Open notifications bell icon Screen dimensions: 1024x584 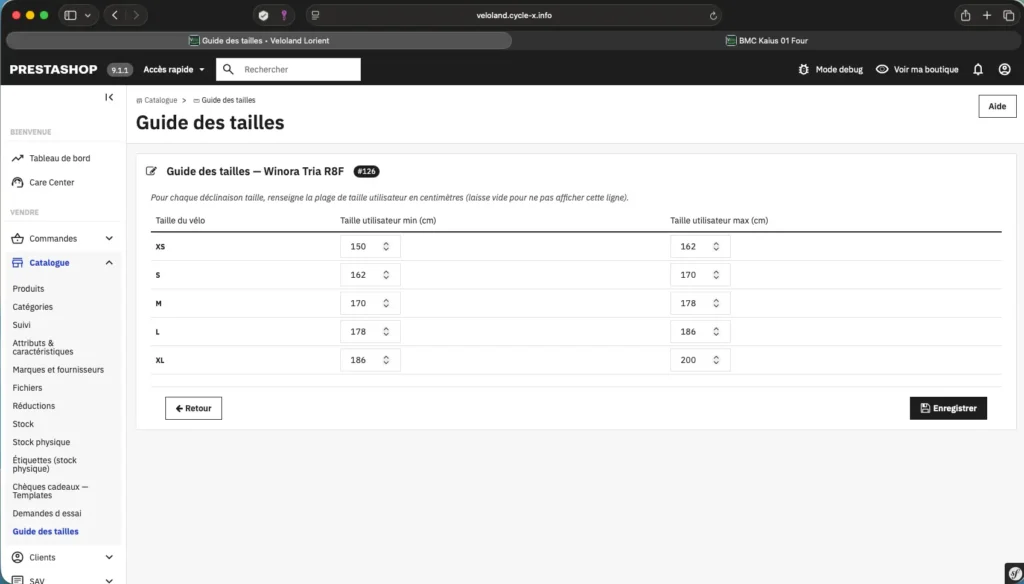[x=978, y=69]
